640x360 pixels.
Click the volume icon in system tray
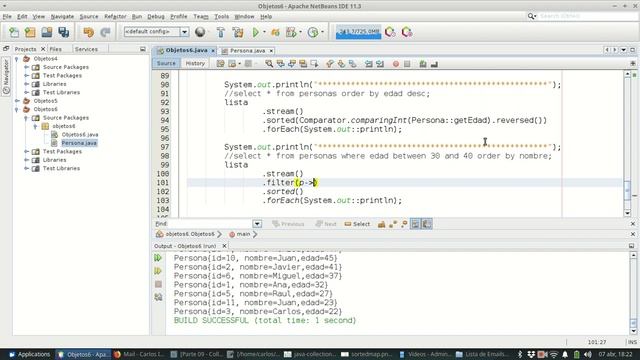(587, 354)
